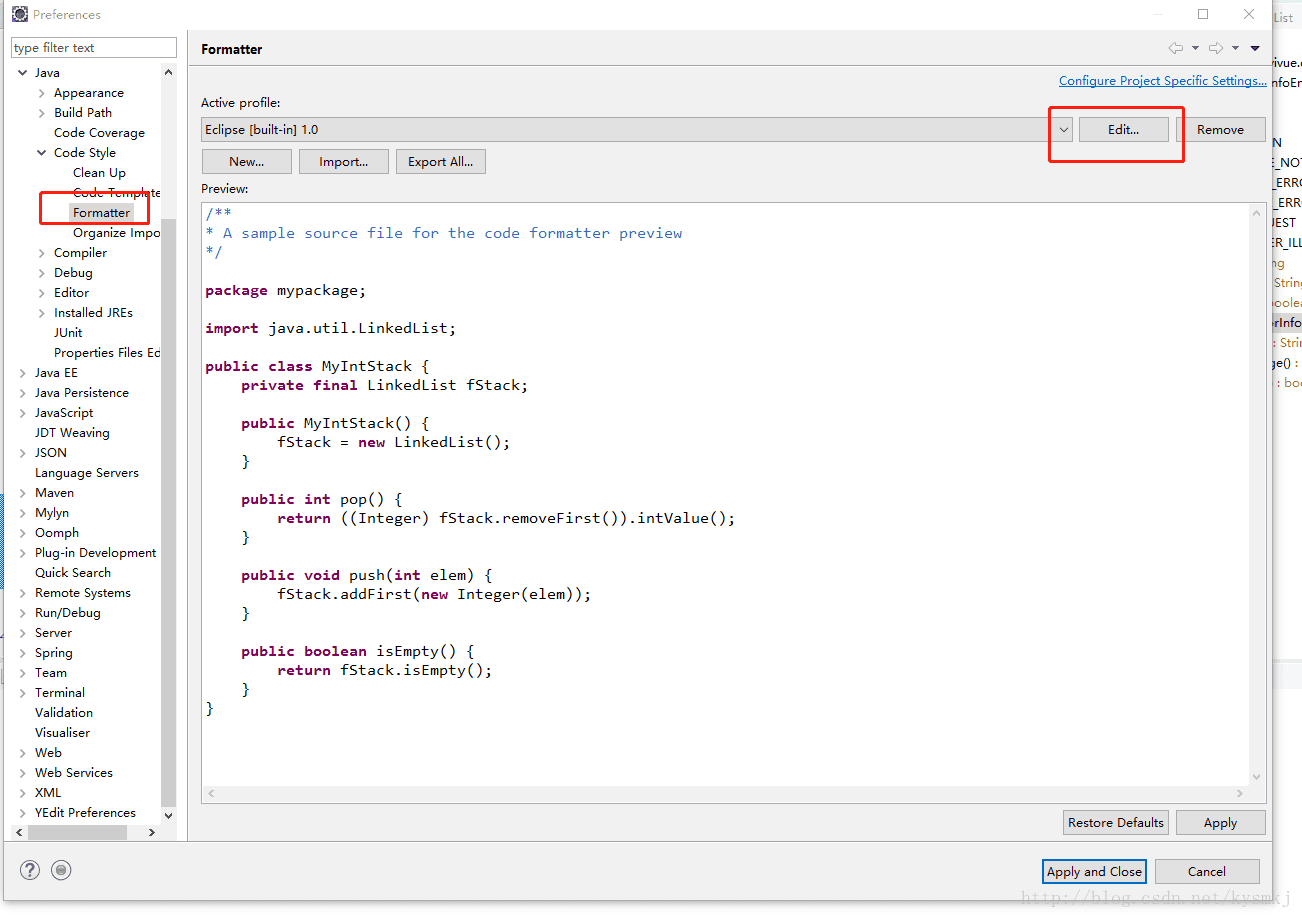Select JUnit in the tree

68,333
